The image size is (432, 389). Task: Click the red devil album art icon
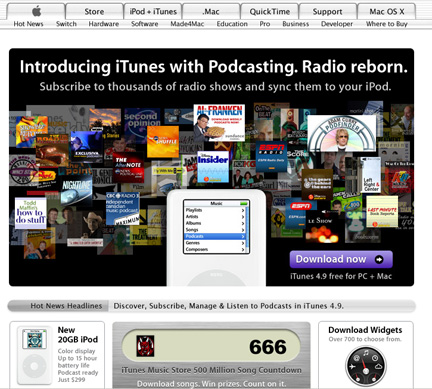pyautogui.click(x=145, y=346)
